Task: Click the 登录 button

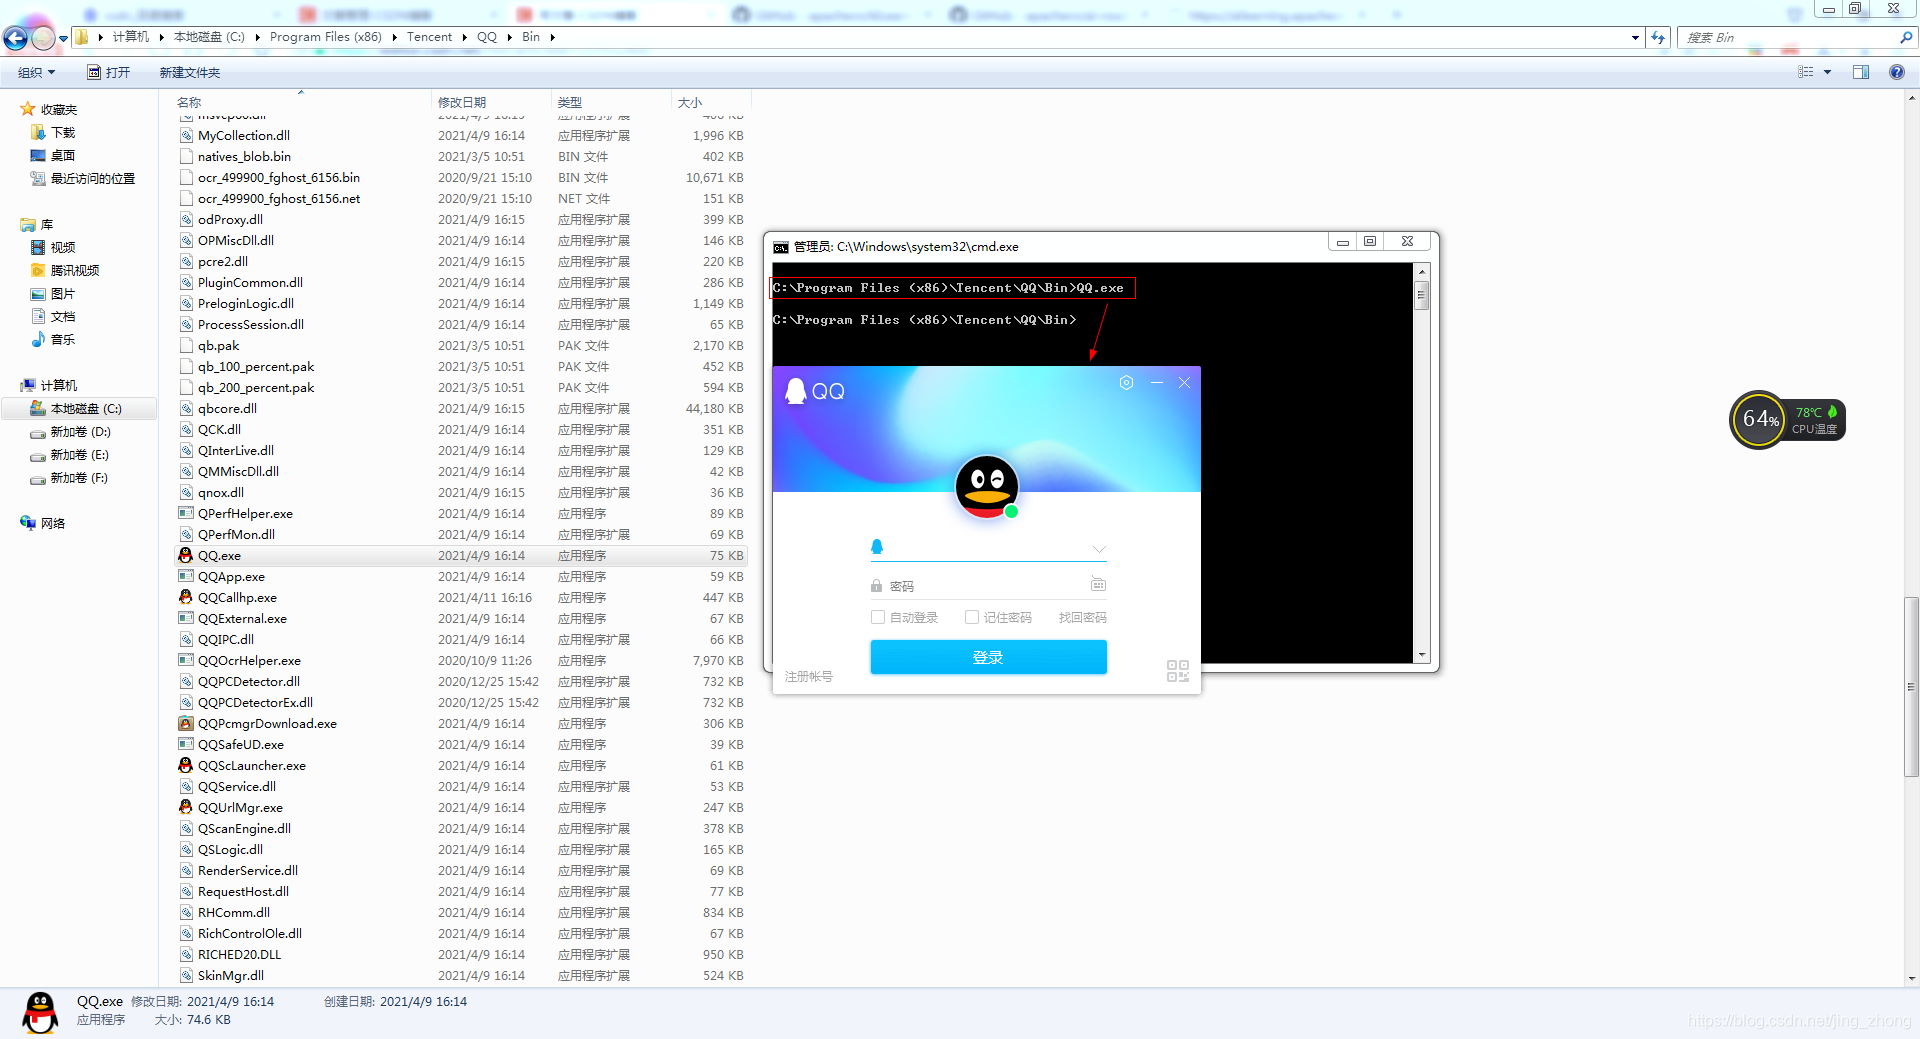Action: pyautogui.click(x=988, y=657)
